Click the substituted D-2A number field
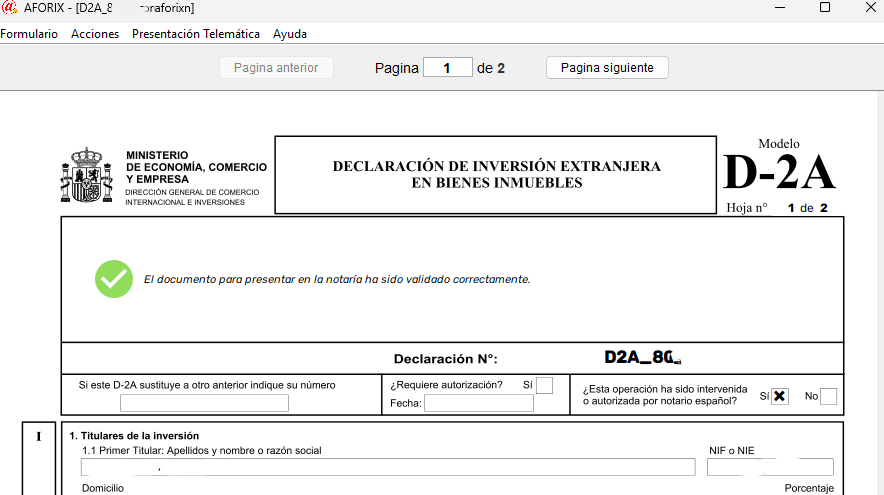Screen dimensions: 884x495 pos(204,403)
